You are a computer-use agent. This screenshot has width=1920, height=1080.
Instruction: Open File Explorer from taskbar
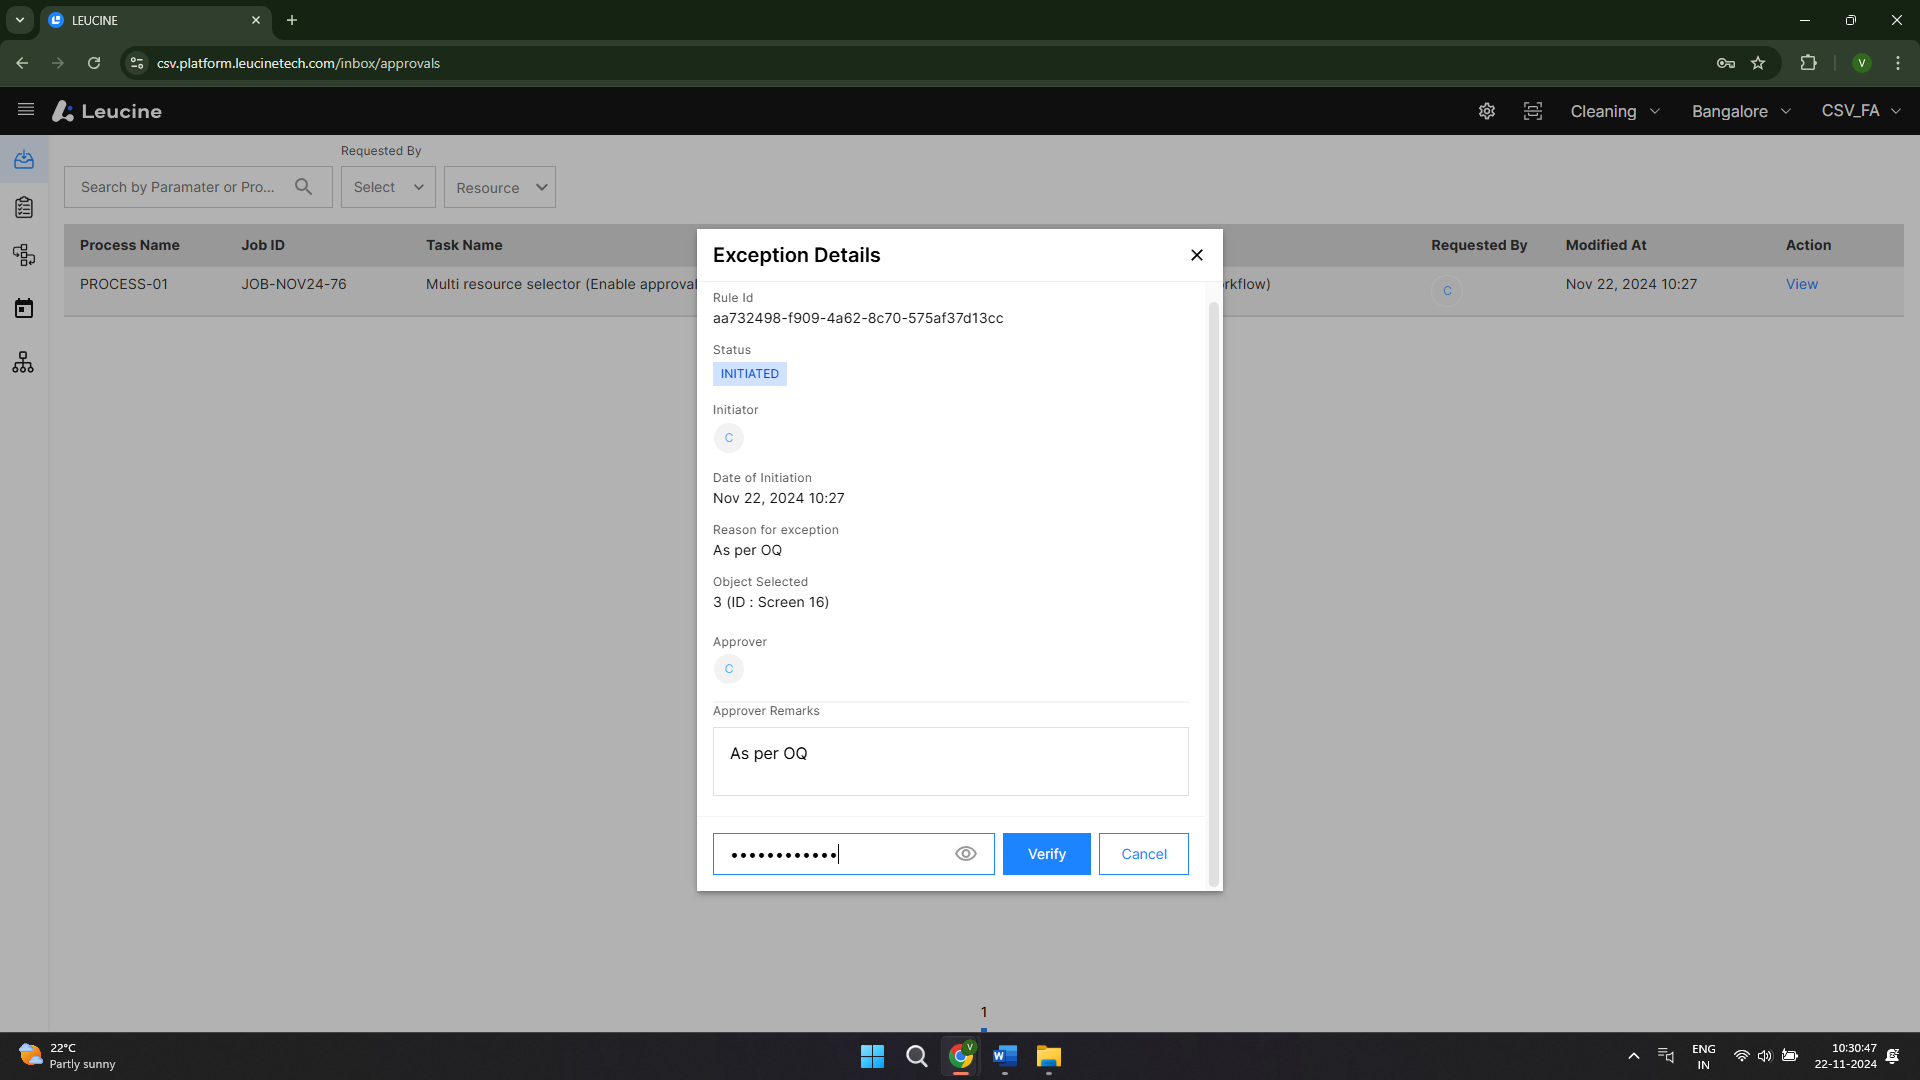(x=1048, y=1056)
